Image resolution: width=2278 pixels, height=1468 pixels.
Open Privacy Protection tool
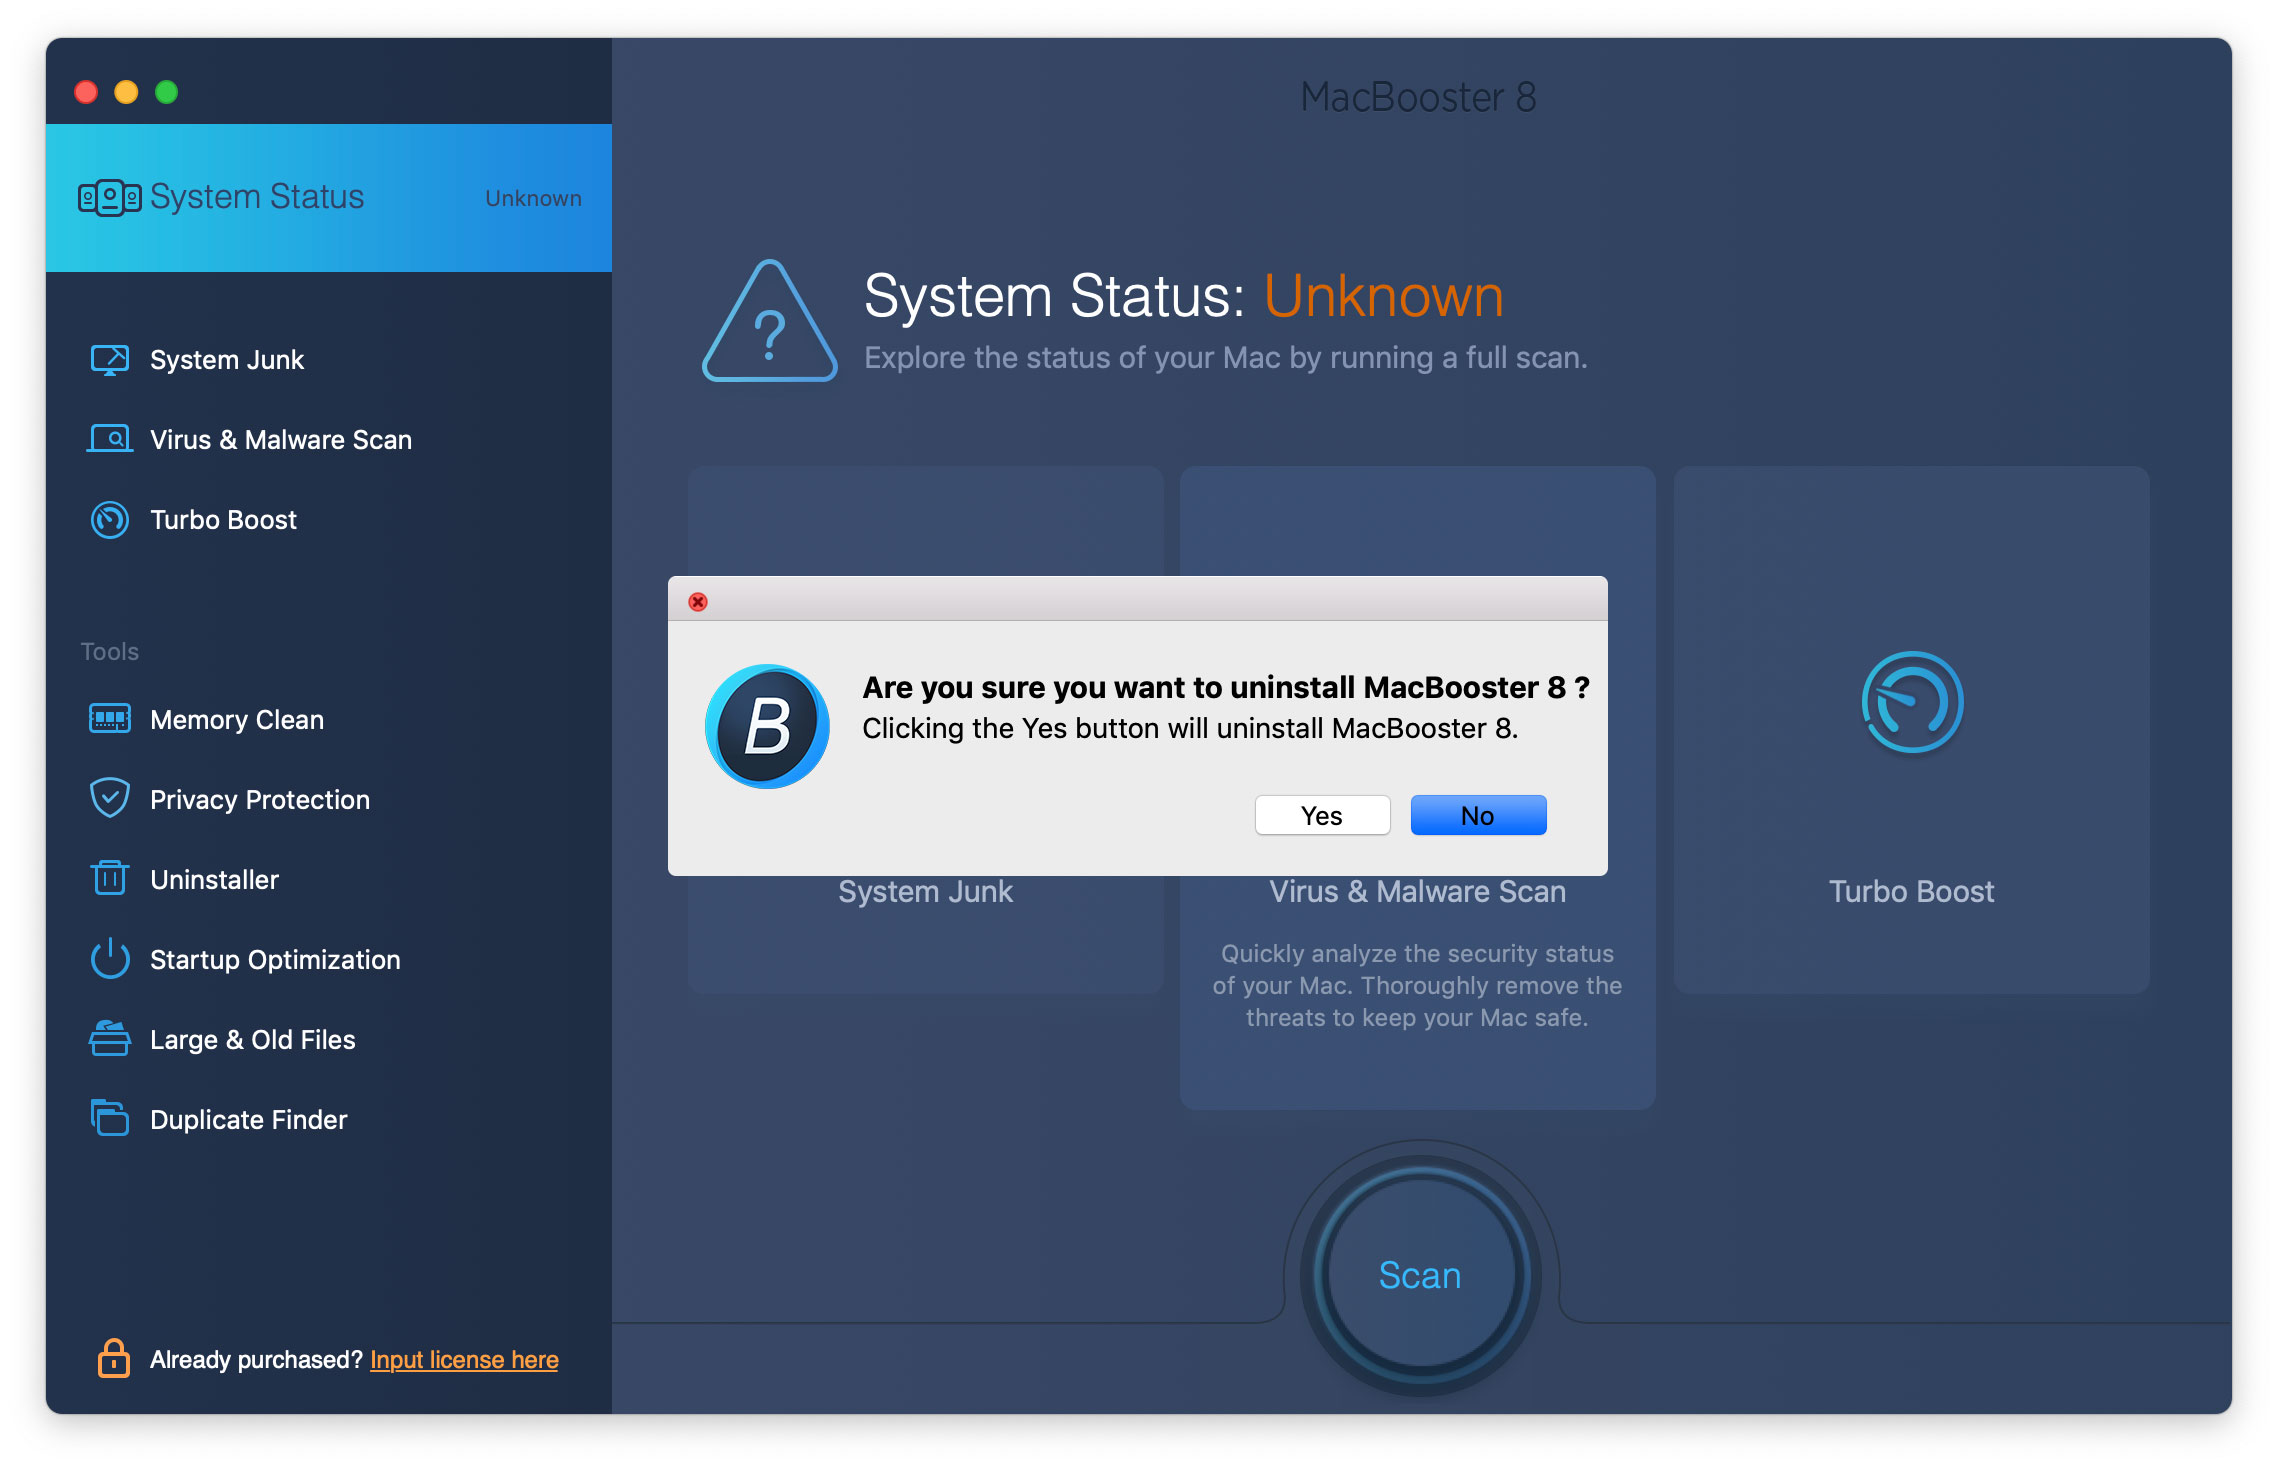260,800
